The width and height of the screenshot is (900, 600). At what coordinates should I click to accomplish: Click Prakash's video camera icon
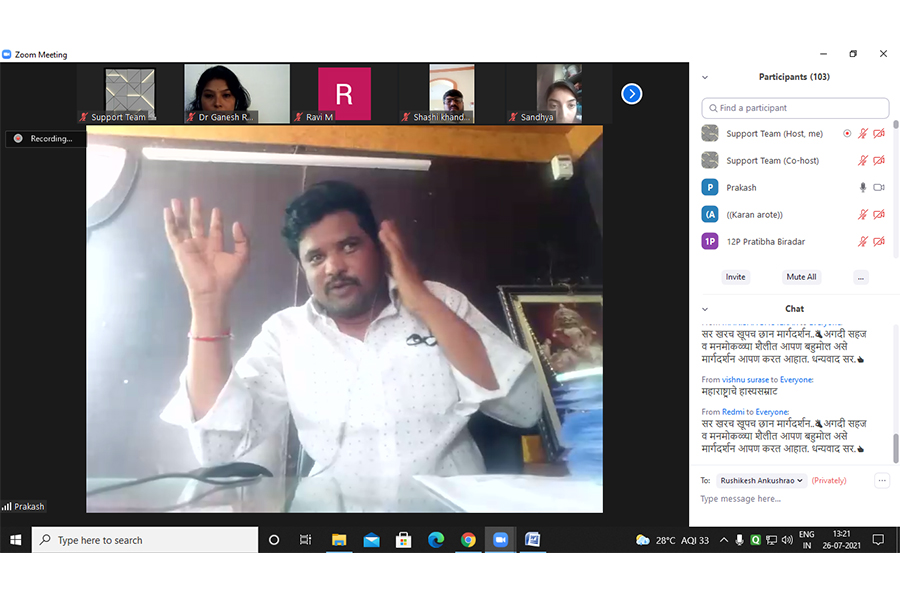(879, 188)
